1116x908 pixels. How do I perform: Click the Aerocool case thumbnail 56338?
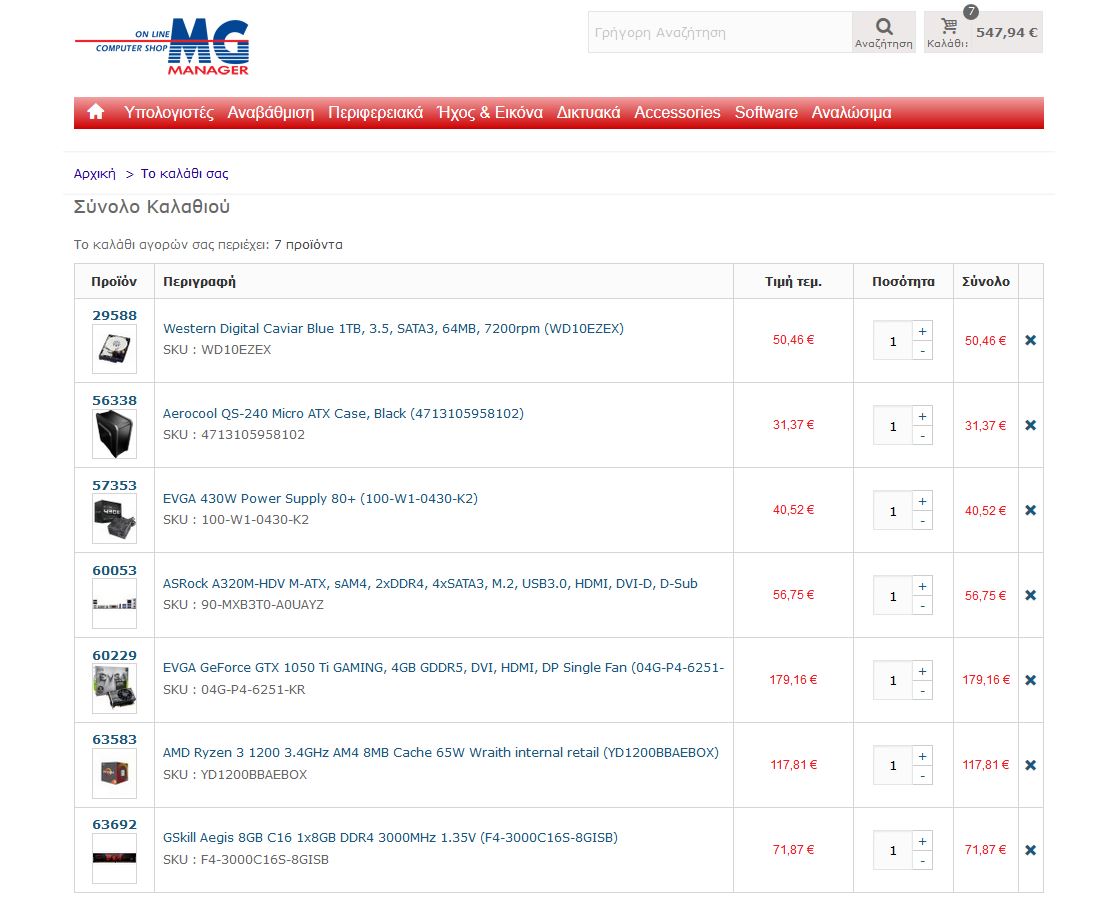(114, 434)
